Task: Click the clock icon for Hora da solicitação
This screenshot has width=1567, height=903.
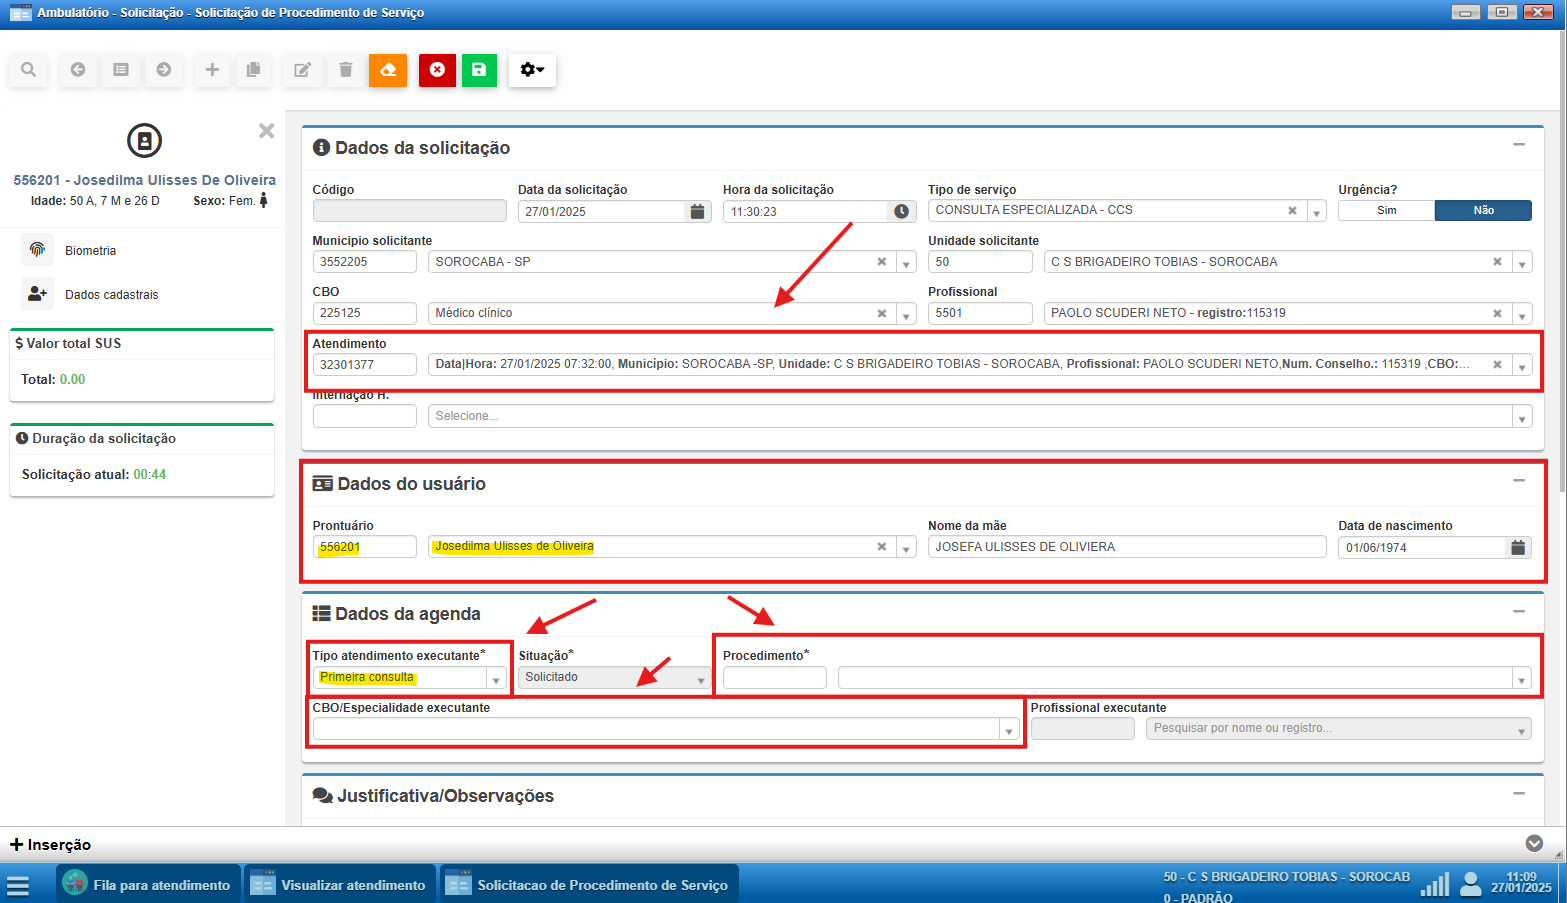Action: pyautogui.click(x=901, y=212)
